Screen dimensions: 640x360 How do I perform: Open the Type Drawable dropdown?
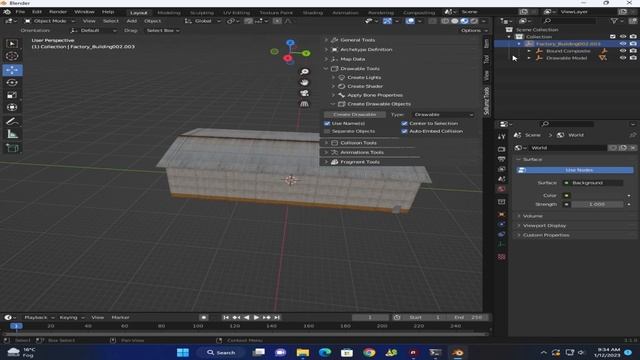coord(443,115)
